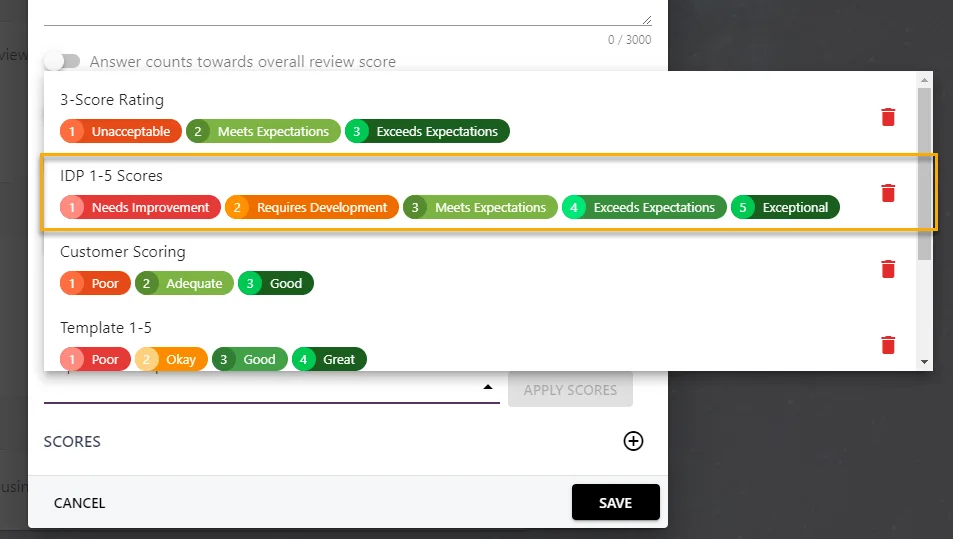953x539 pixels.
Task: Toggle answer counts towards overall review score
Action: point(63,61)
